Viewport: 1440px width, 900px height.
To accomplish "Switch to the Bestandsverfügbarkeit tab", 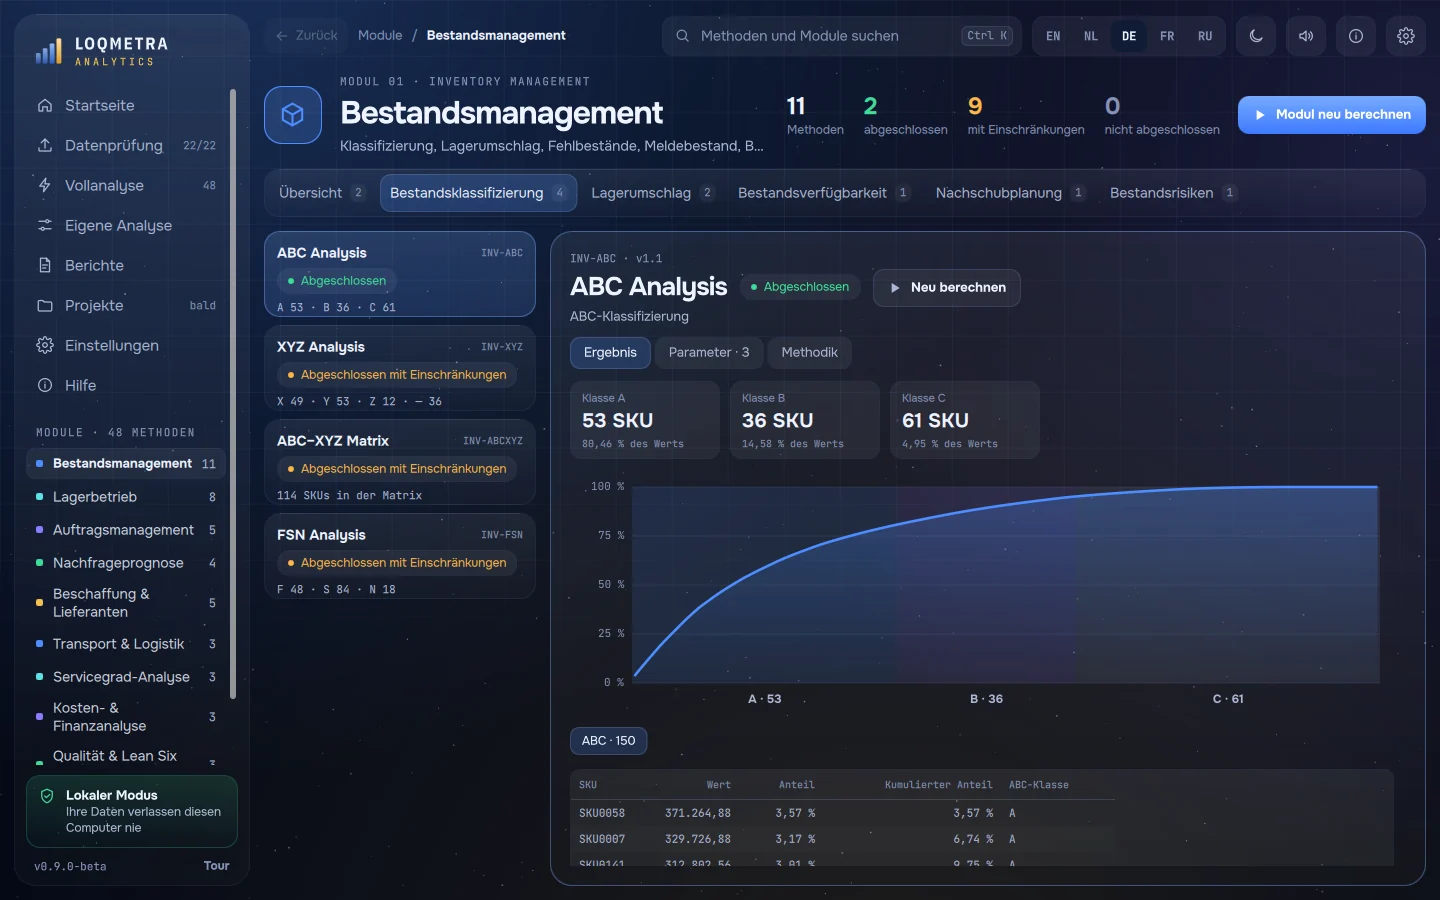I will click(x=824, y=193).
